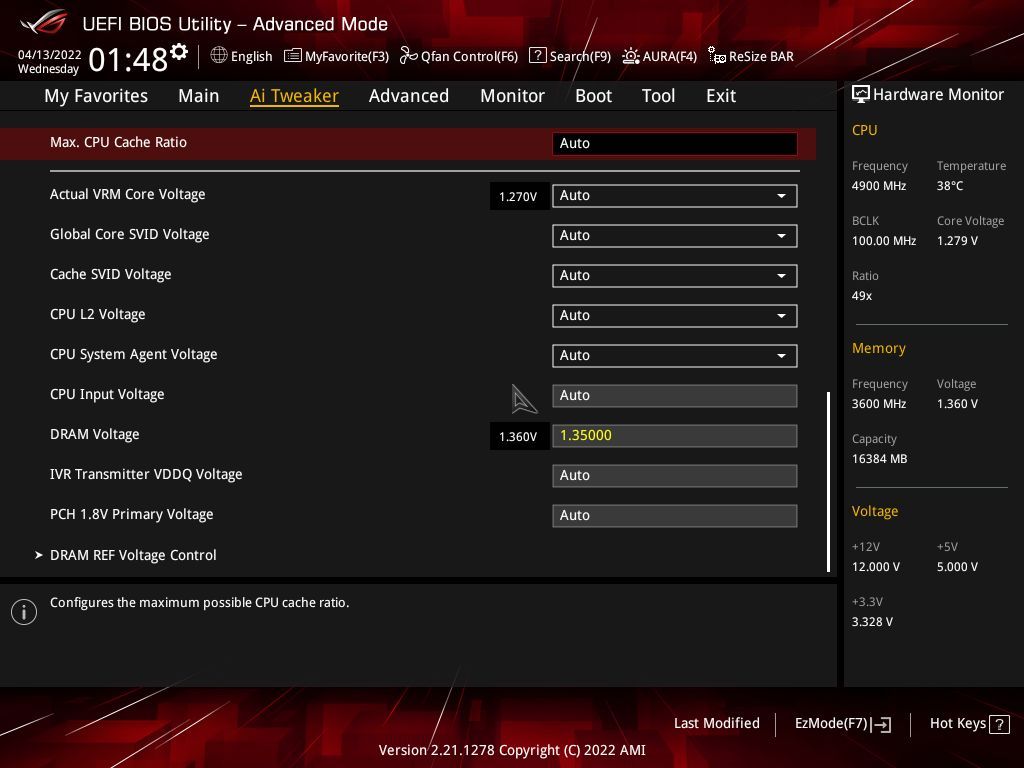Click PCH 1.8V Primary Voltage field
This screenshot has width=1024, height=768.
tap(675, 516)
